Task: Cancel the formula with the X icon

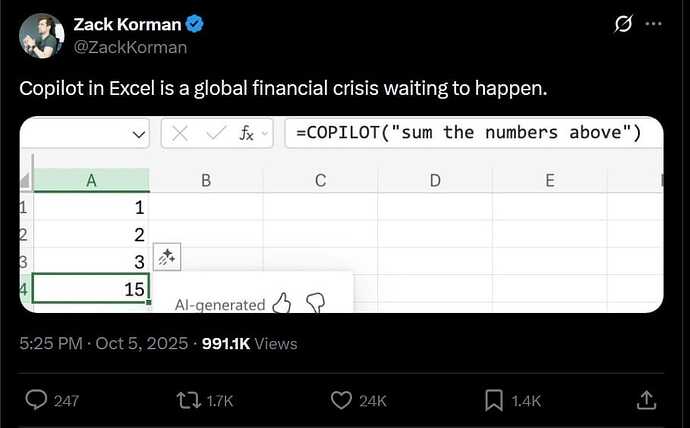Action: pyautogui.click(x=182, y=133)
